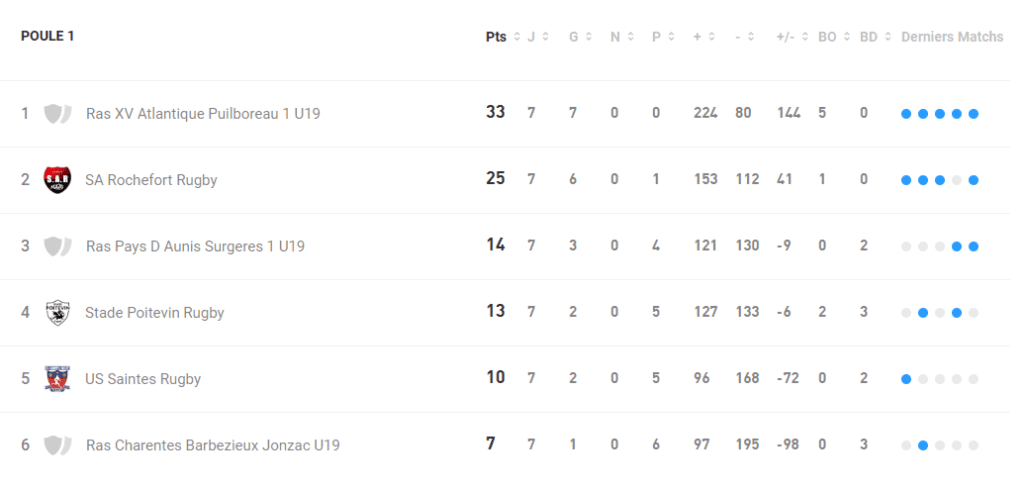Click the Stade Poitevin Rugby crest icon
1024x492 pixels.
coord(58,313)
